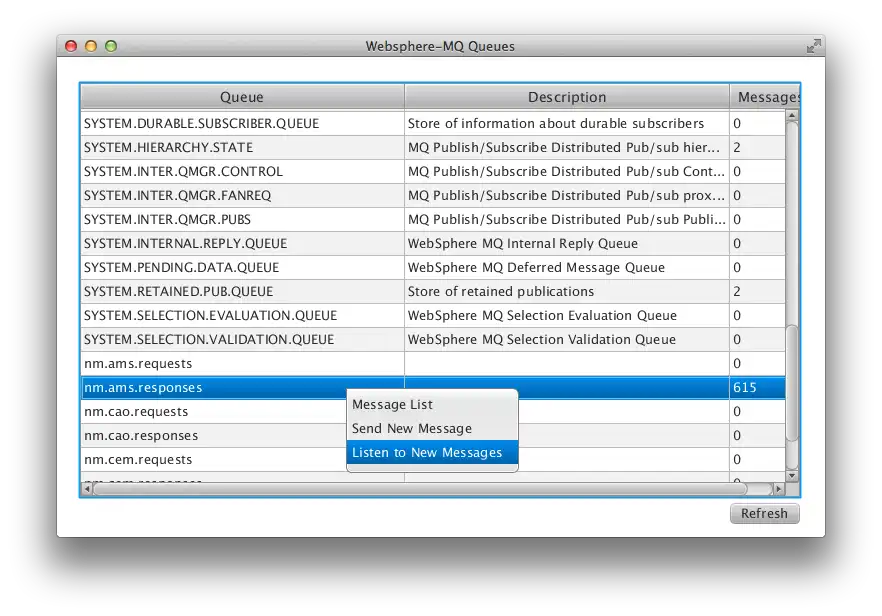
Task: Choose Listen to New Messages menu entry
Action: point(432,452)
